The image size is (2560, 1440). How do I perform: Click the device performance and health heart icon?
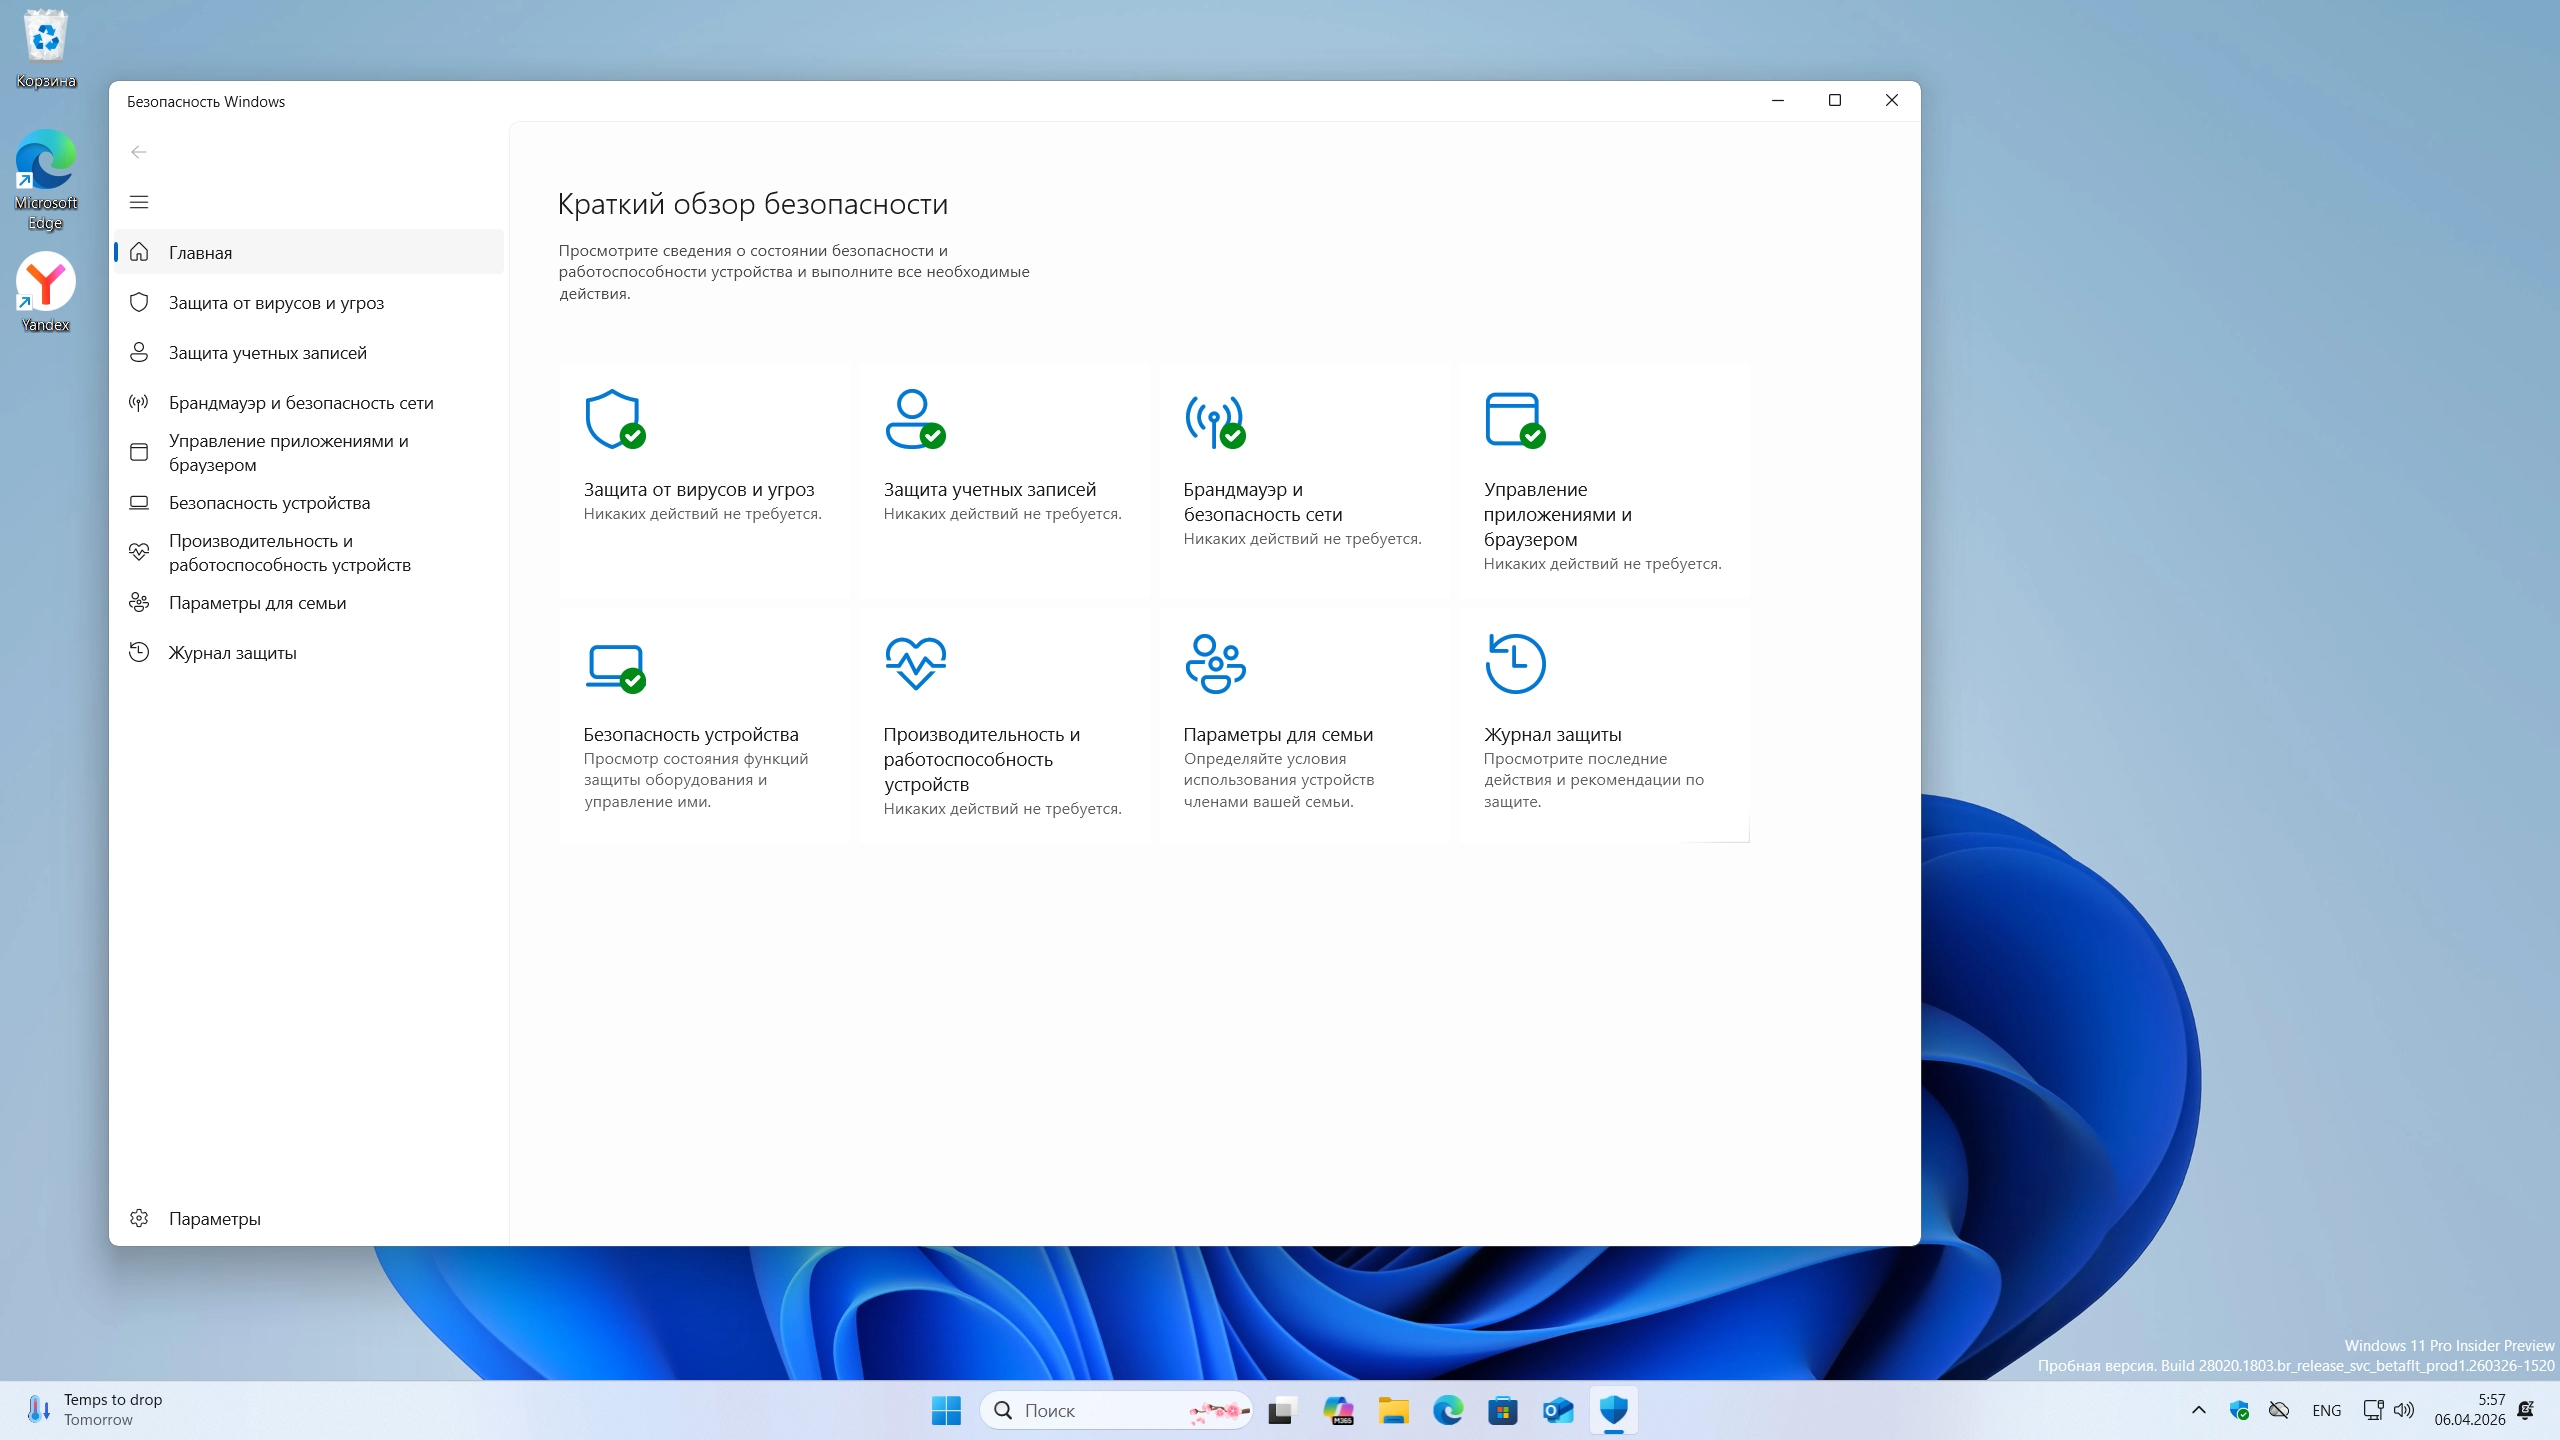[x=914, y=663]
